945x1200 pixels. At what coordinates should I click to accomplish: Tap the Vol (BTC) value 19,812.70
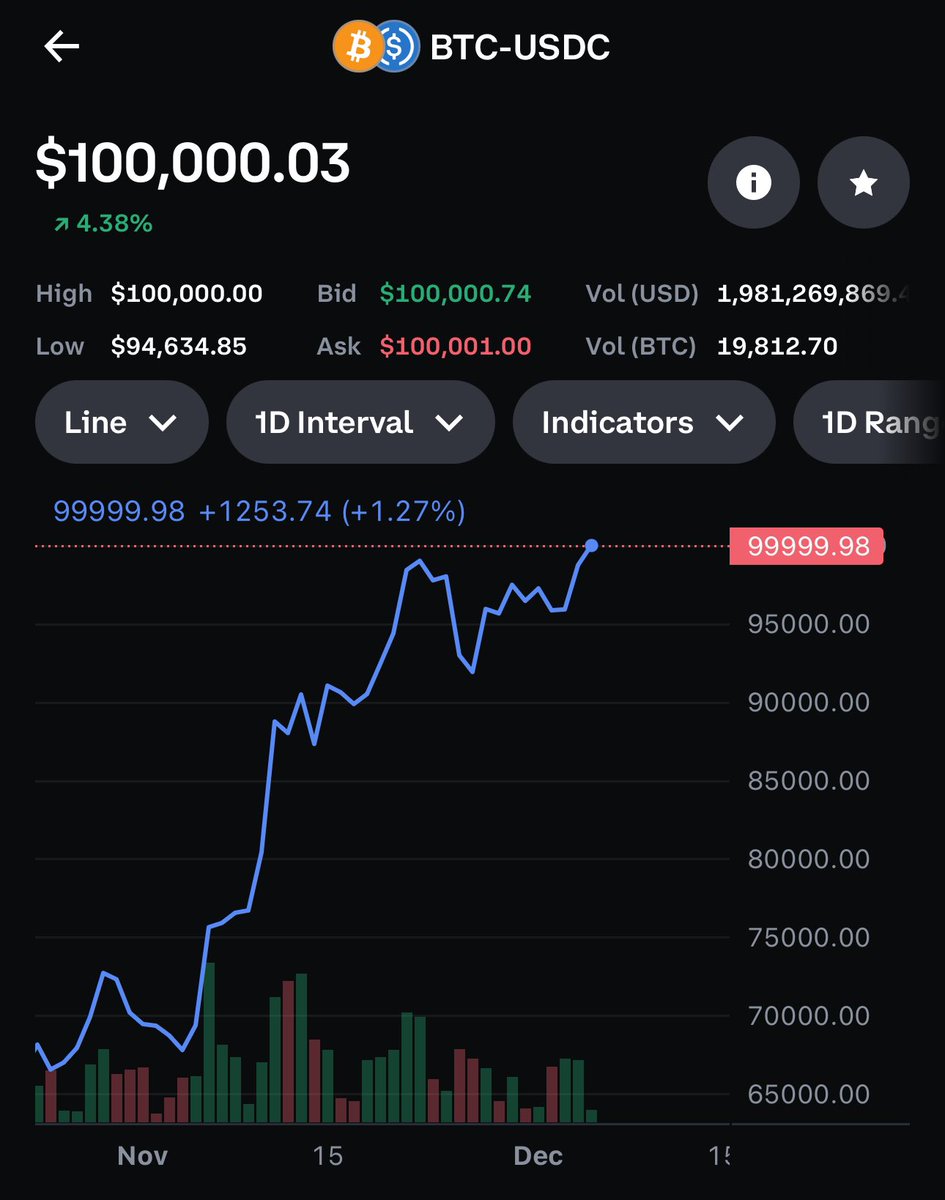point(777,347)
